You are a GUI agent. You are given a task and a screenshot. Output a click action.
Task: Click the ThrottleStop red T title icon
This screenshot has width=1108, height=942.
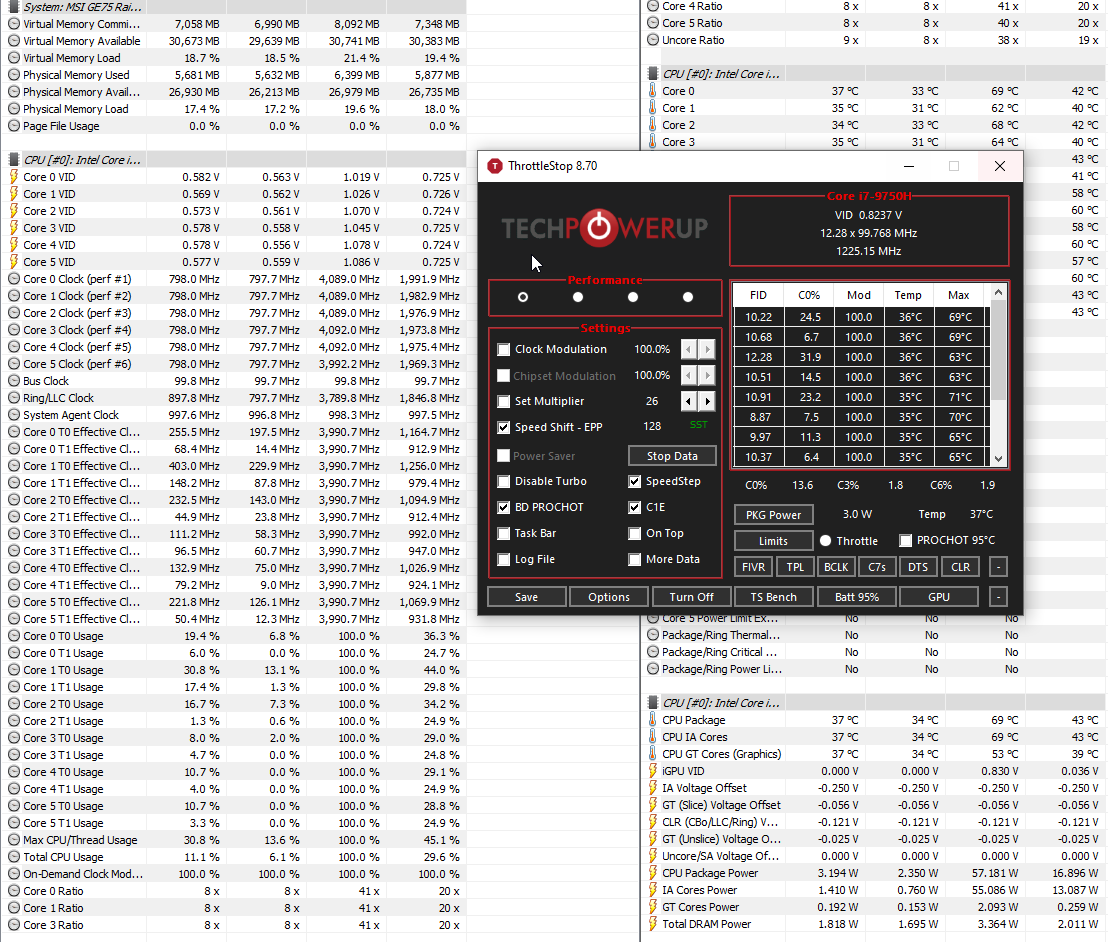click(x=495, y=166)
